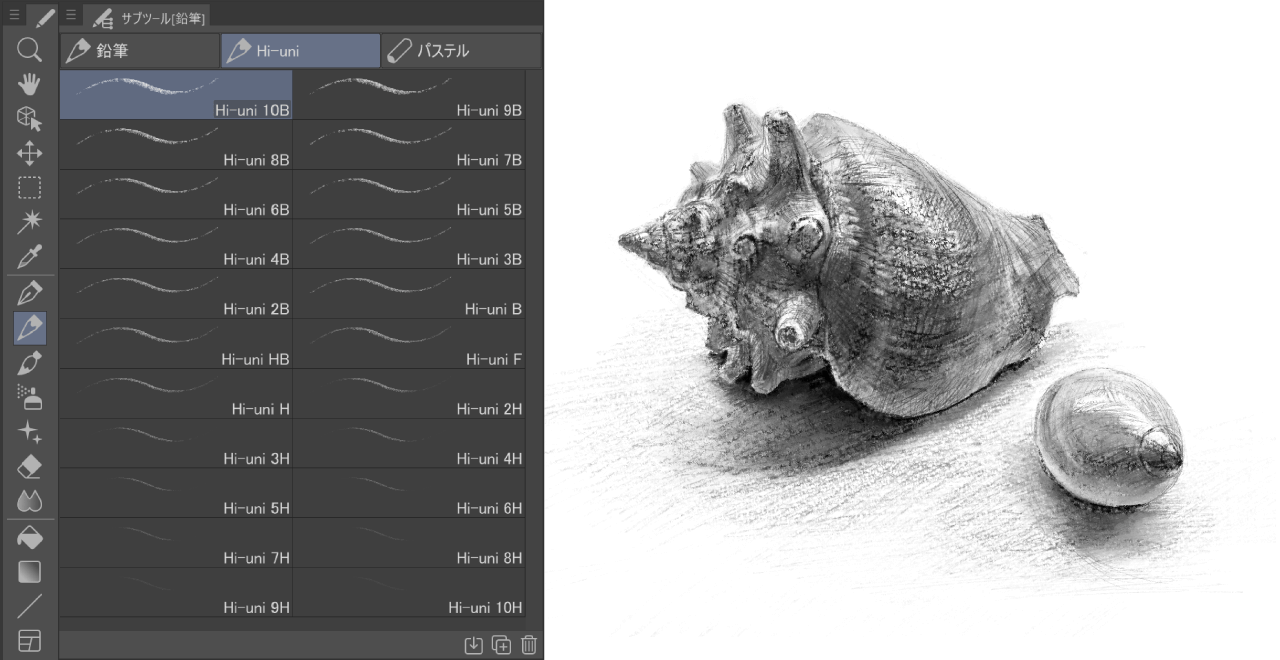The width and height of the screenshot is (1280, 660).
Task: Select the Move layer tool
Action: 29,153
